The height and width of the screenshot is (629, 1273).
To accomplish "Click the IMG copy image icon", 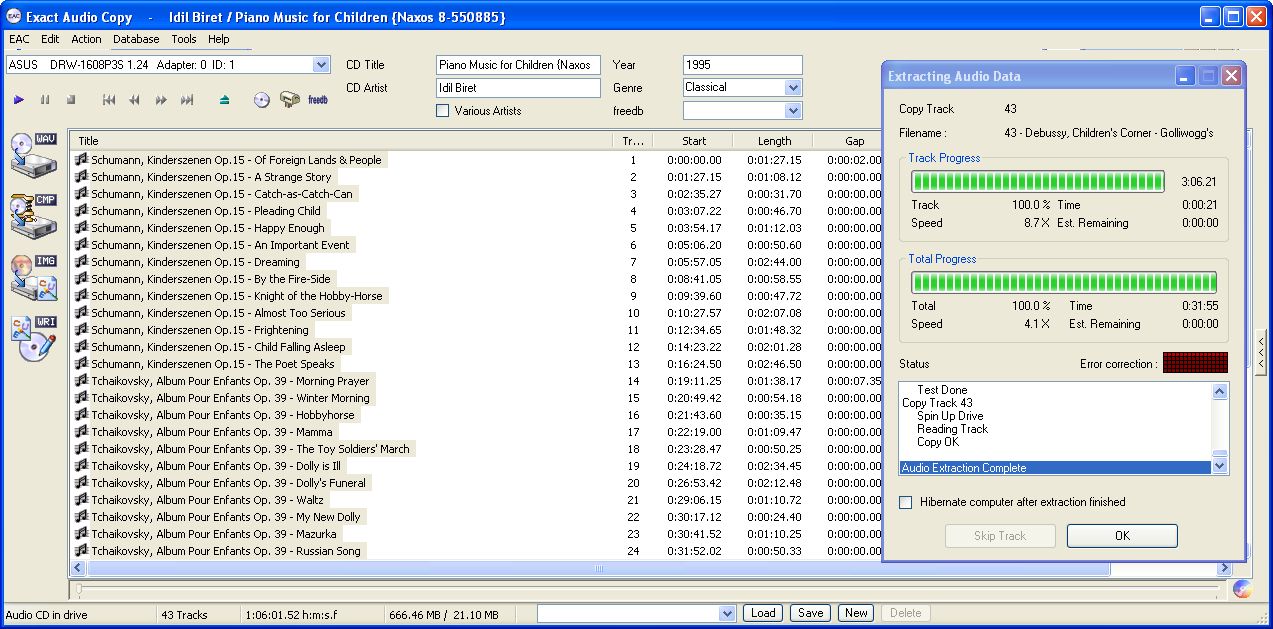I will pyautogui.click(x=33, y=277).
